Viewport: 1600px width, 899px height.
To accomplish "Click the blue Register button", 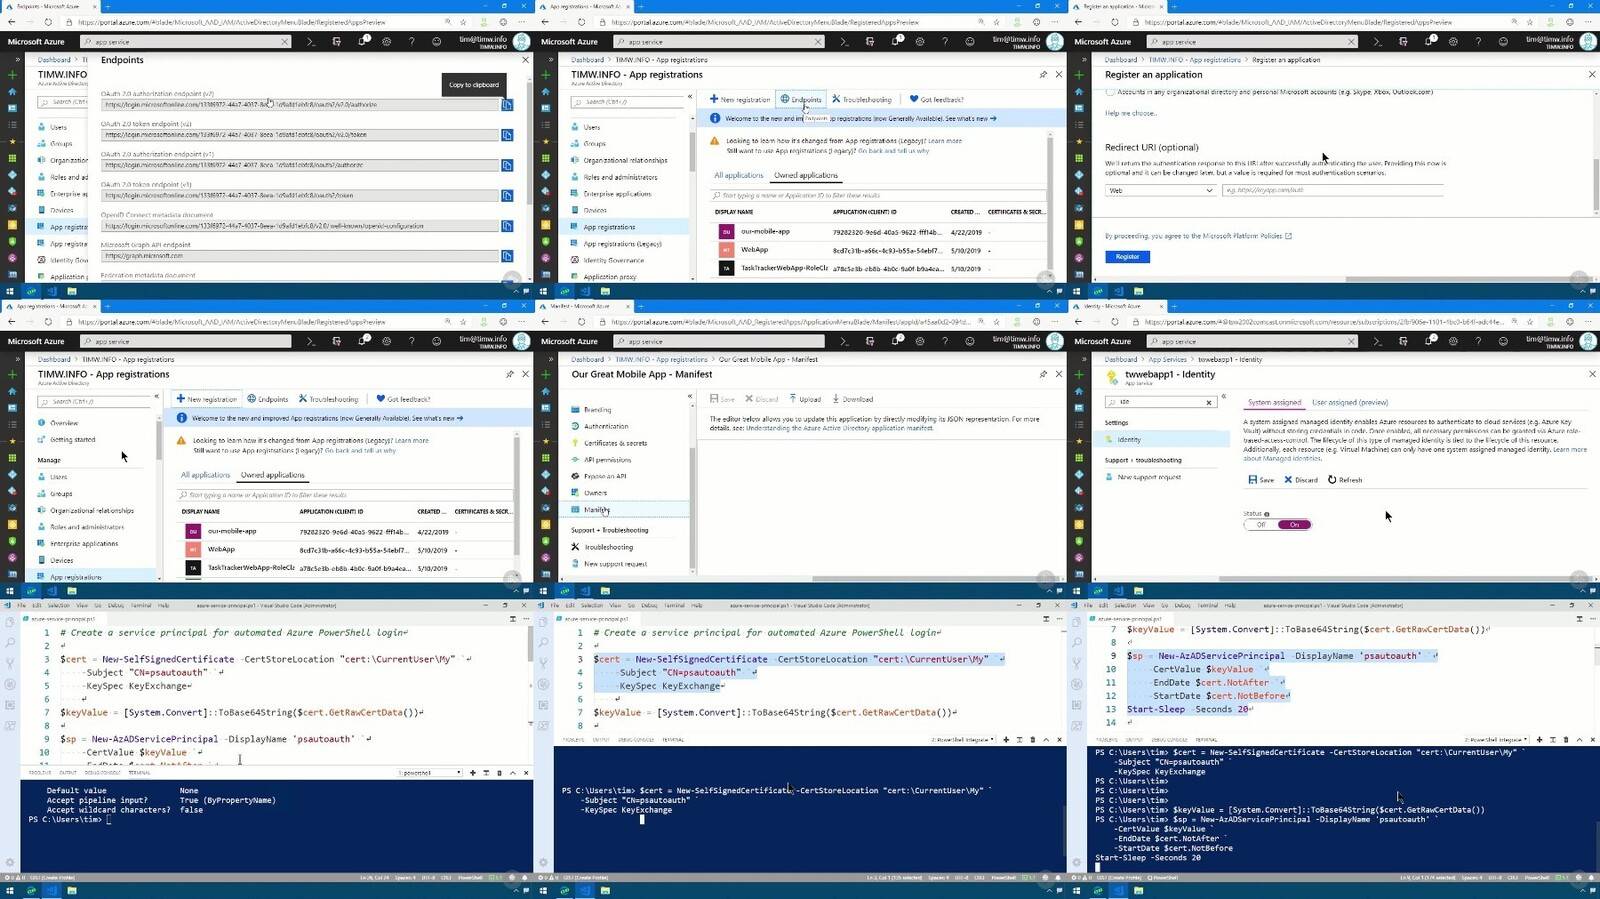I will coord(1127,257).
